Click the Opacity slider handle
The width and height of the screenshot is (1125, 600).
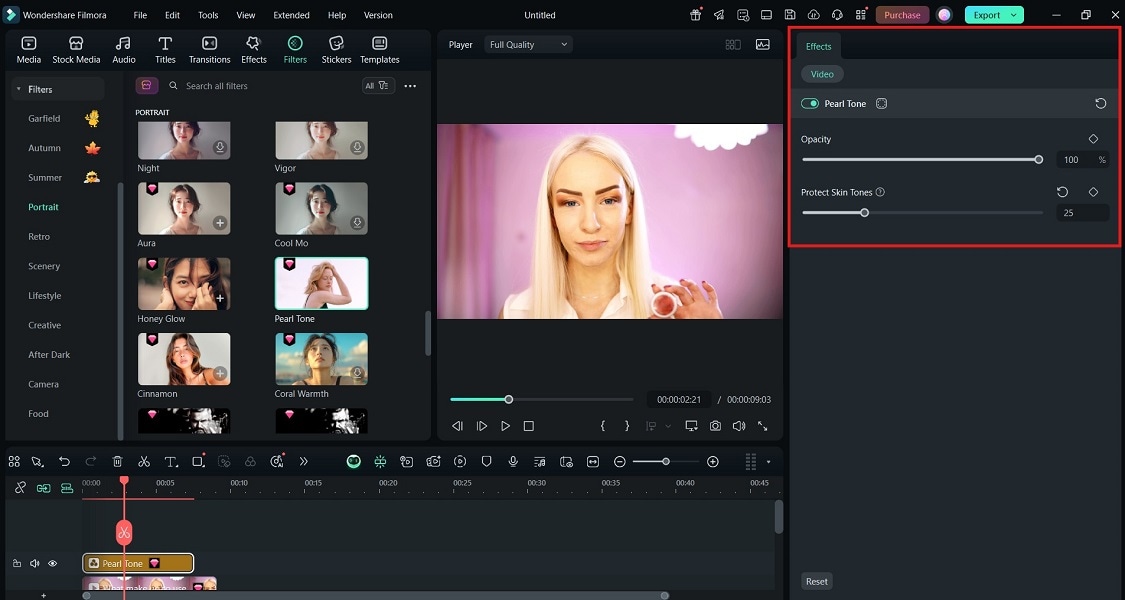tap(1039, 159)
